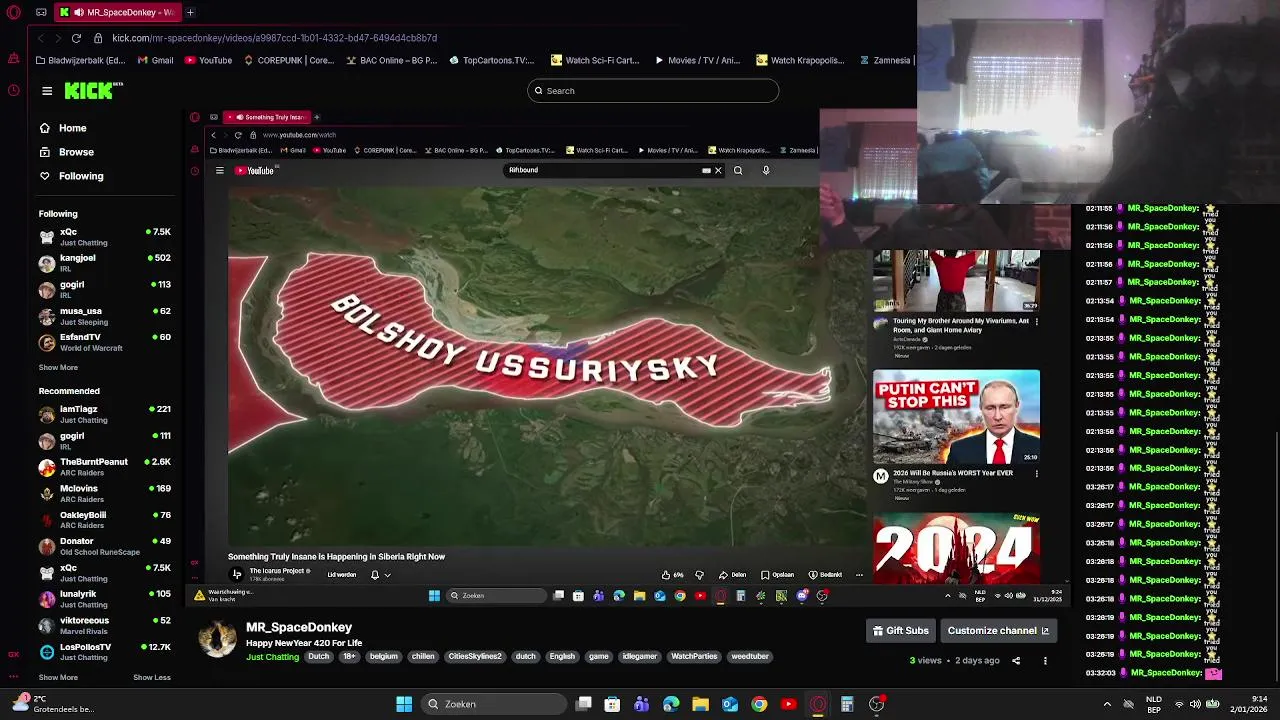This screenshot has height=720, width=1280.
Task: Open Microsoft Store from the taskbar
Action: (612, 704)
